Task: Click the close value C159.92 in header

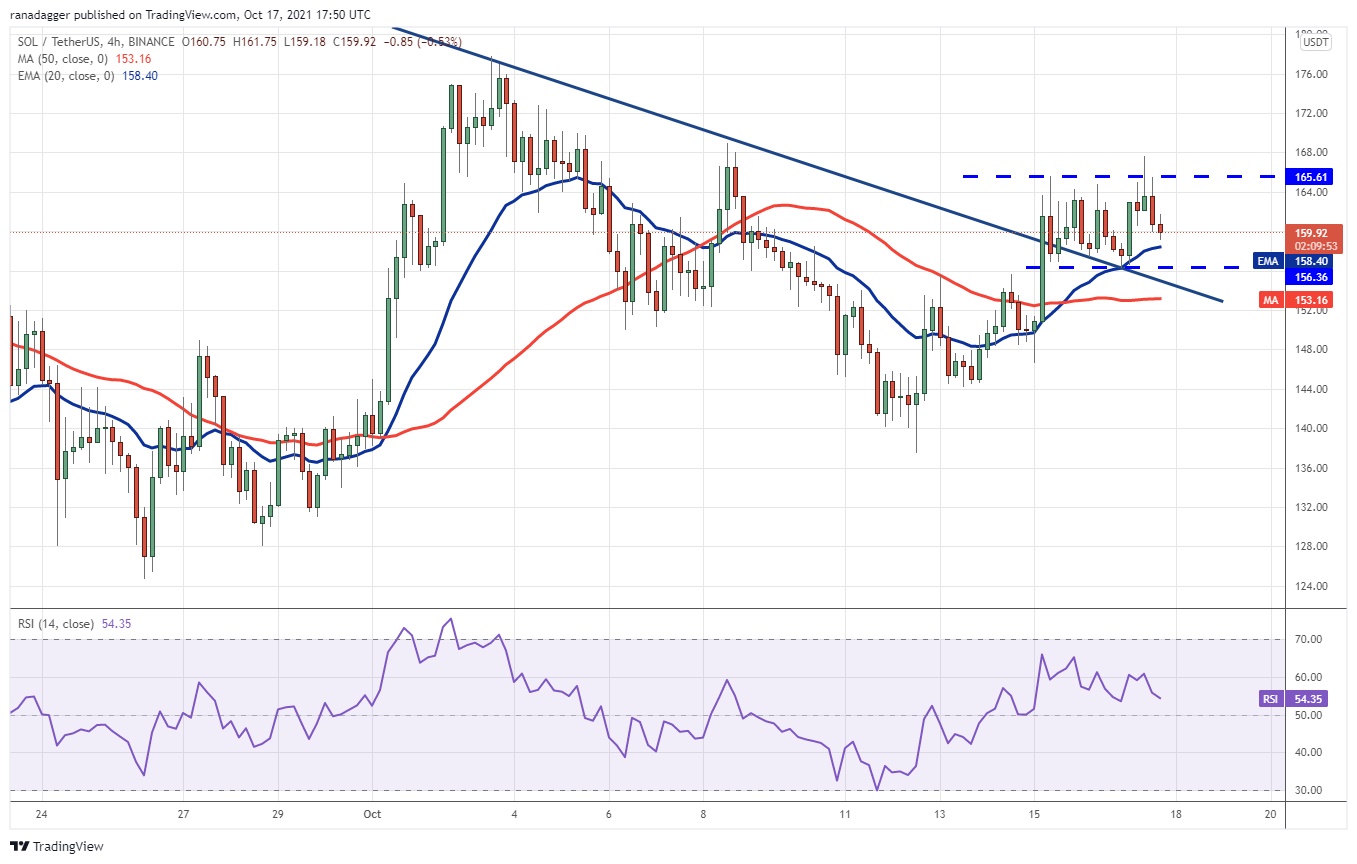Action: point(354,43)
